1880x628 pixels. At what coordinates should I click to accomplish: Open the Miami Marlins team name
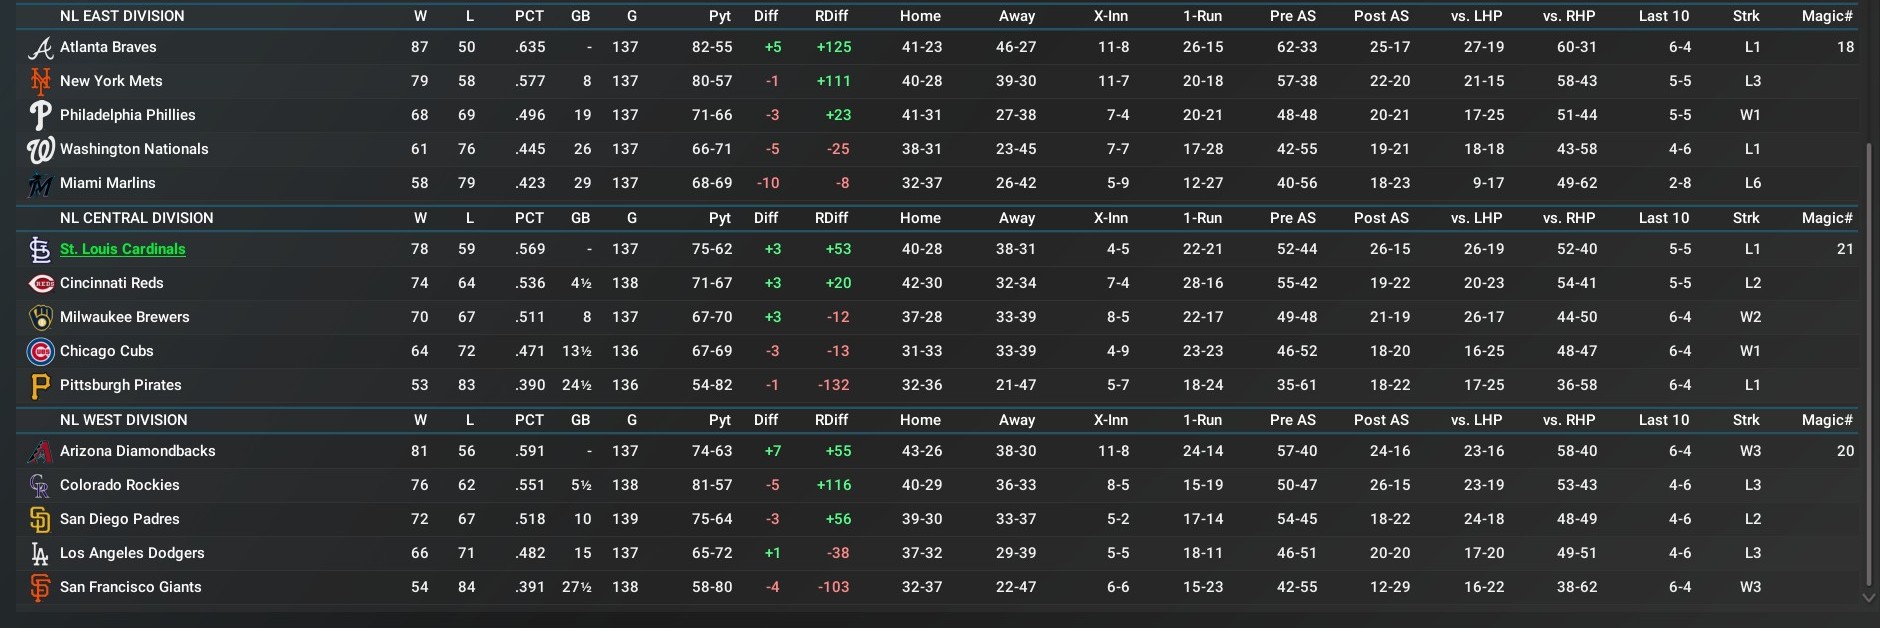click(107, 183)
